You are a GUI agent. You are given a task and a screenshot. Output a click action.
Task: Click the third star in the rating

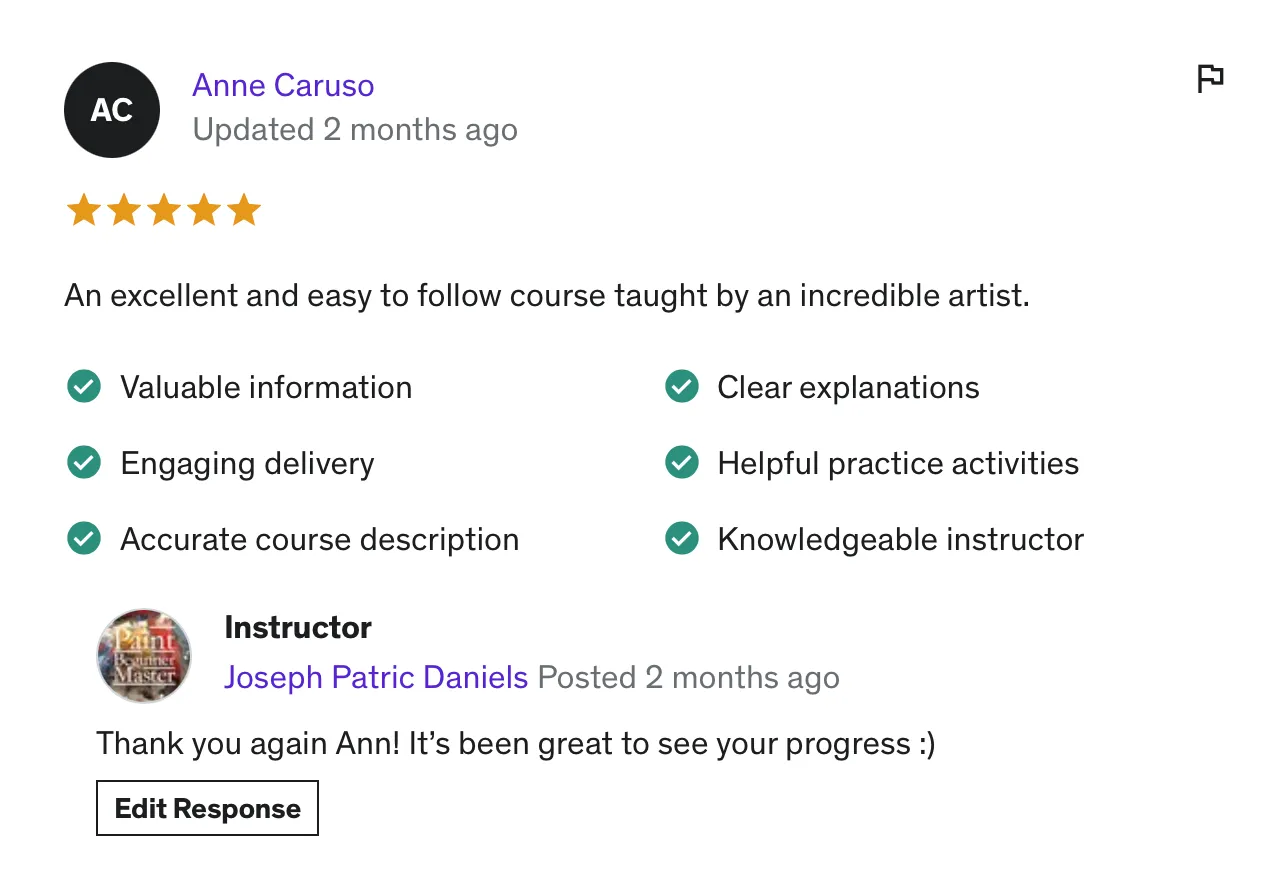(163, 210)
